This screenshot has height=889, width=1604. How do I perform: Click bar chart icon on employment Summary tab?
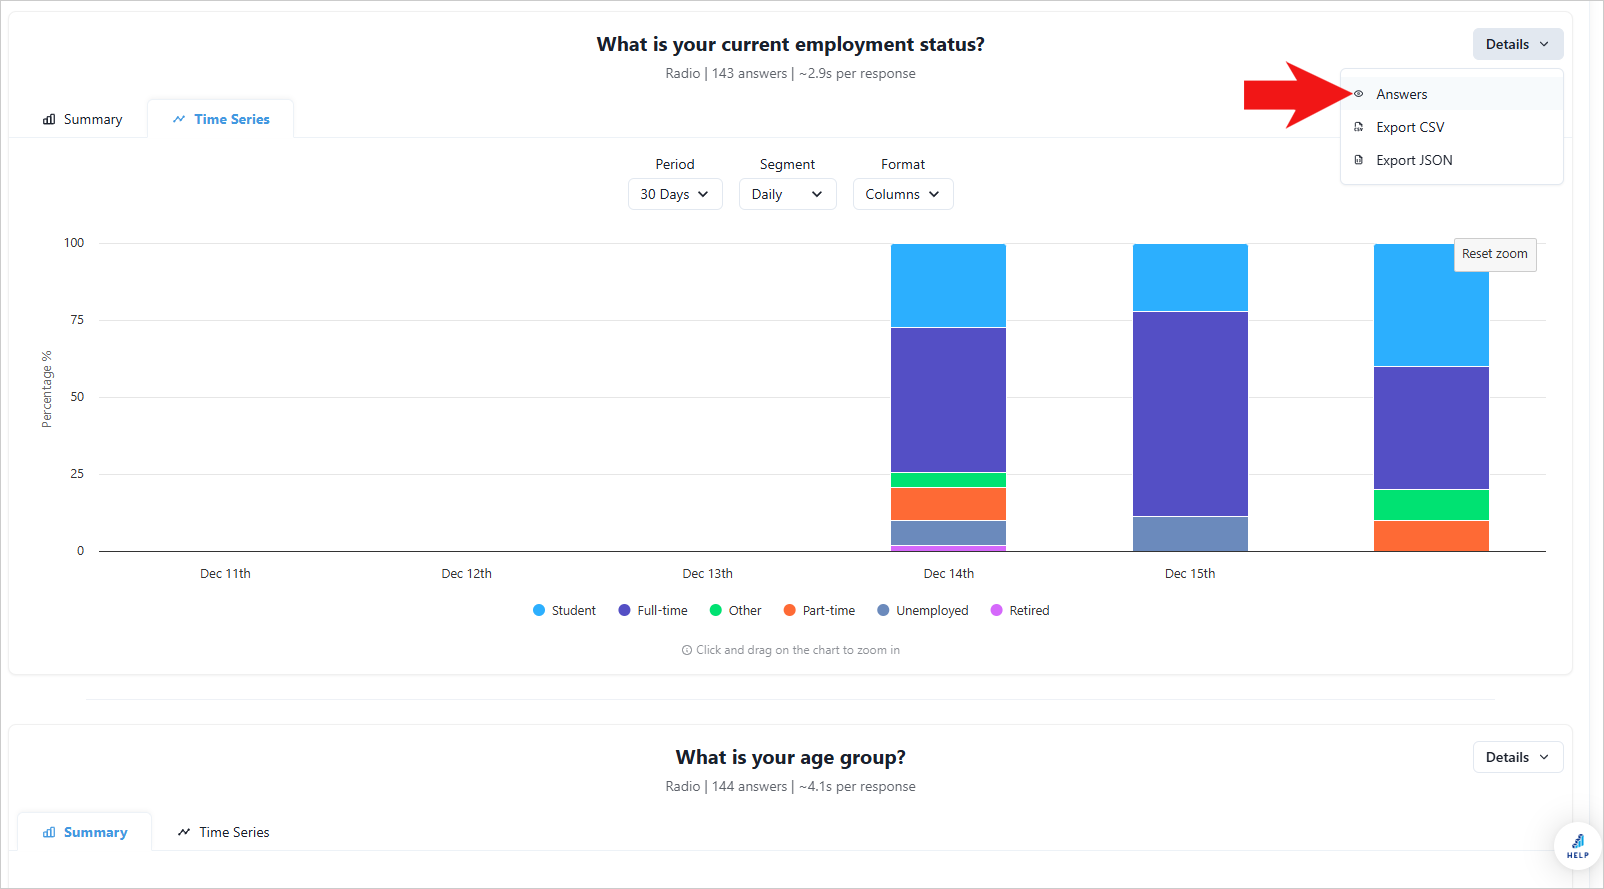[49, 119]
